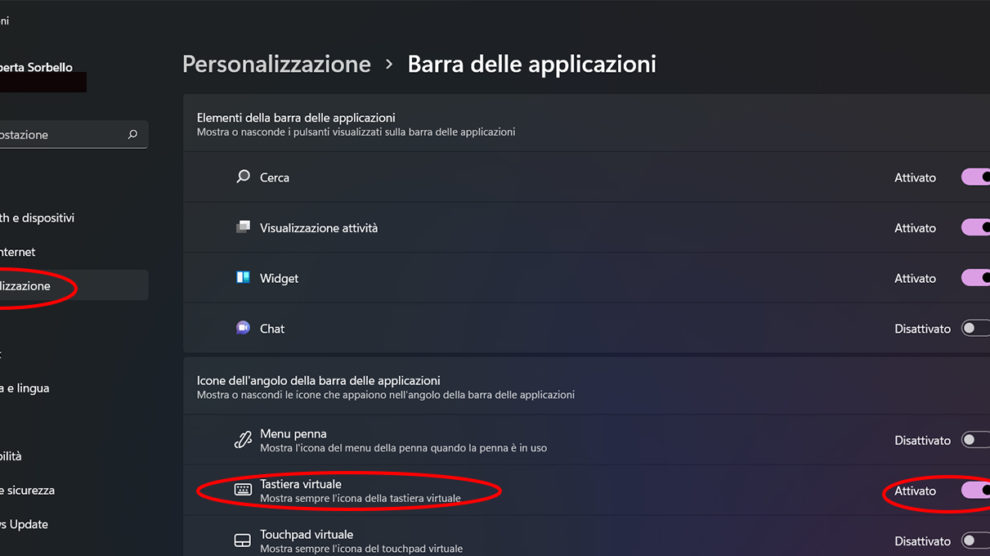
Task: Click the Sorbello user profile name
Action: tap(36, 67)
